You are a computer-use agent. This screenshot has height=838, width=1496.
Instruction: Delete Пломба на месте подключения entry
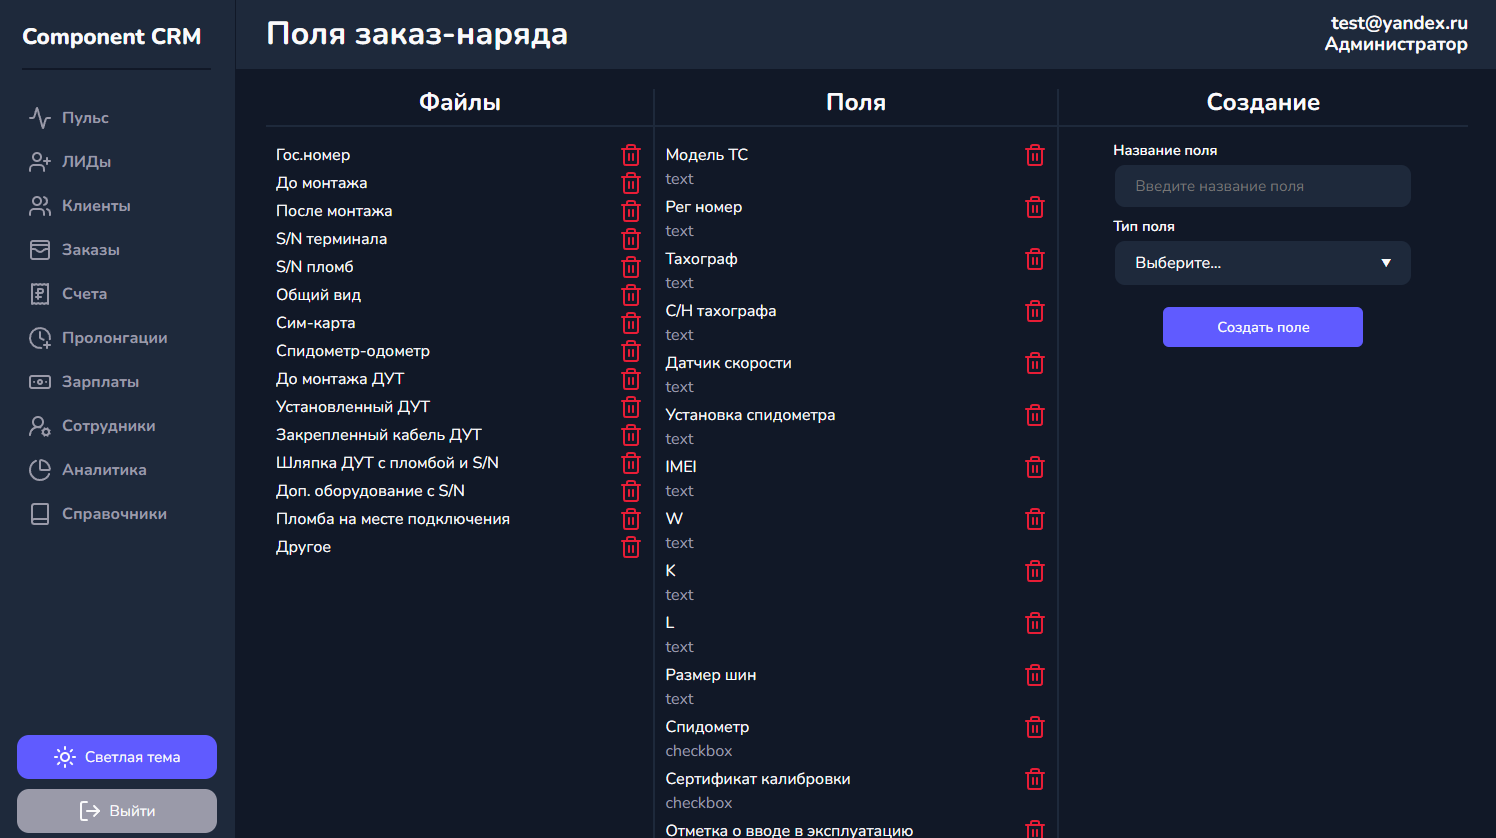pyautogui.click(x=631, y=519)
